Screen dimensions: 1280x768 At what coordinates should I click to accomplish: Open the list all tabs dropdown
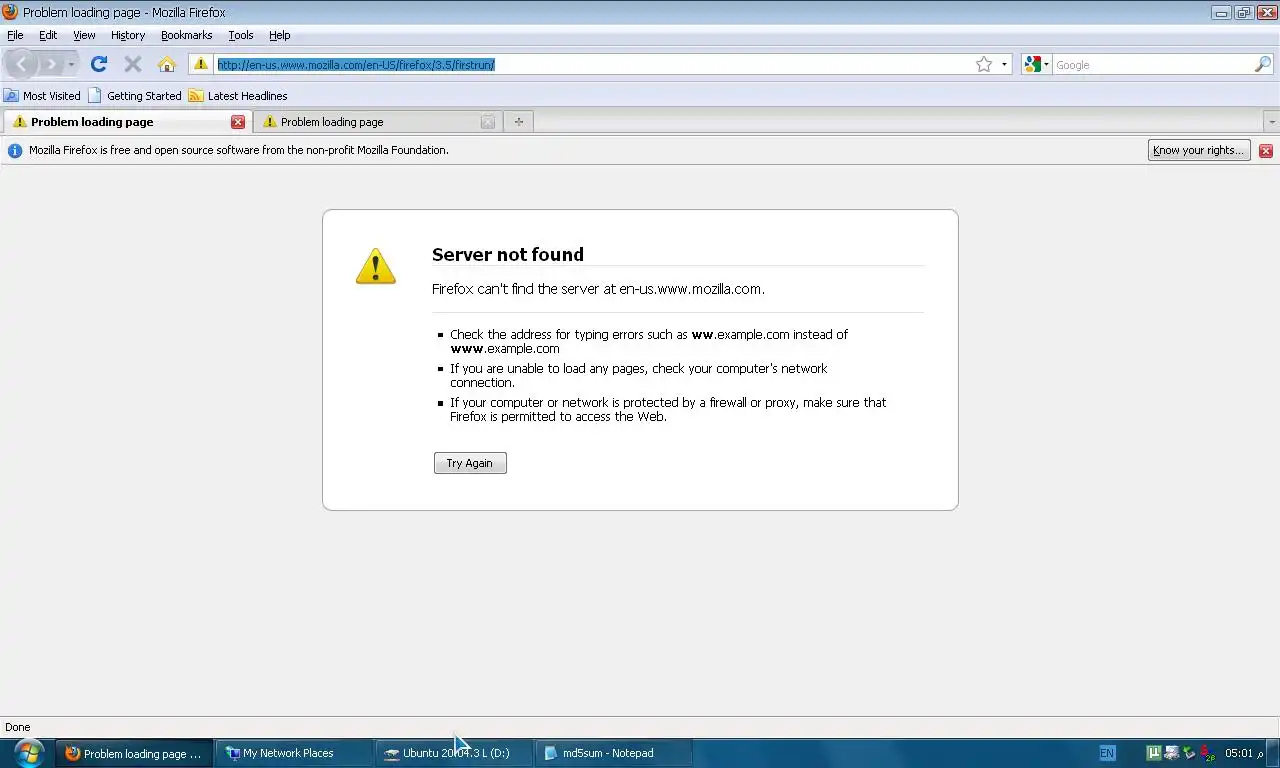[1272, 122]
